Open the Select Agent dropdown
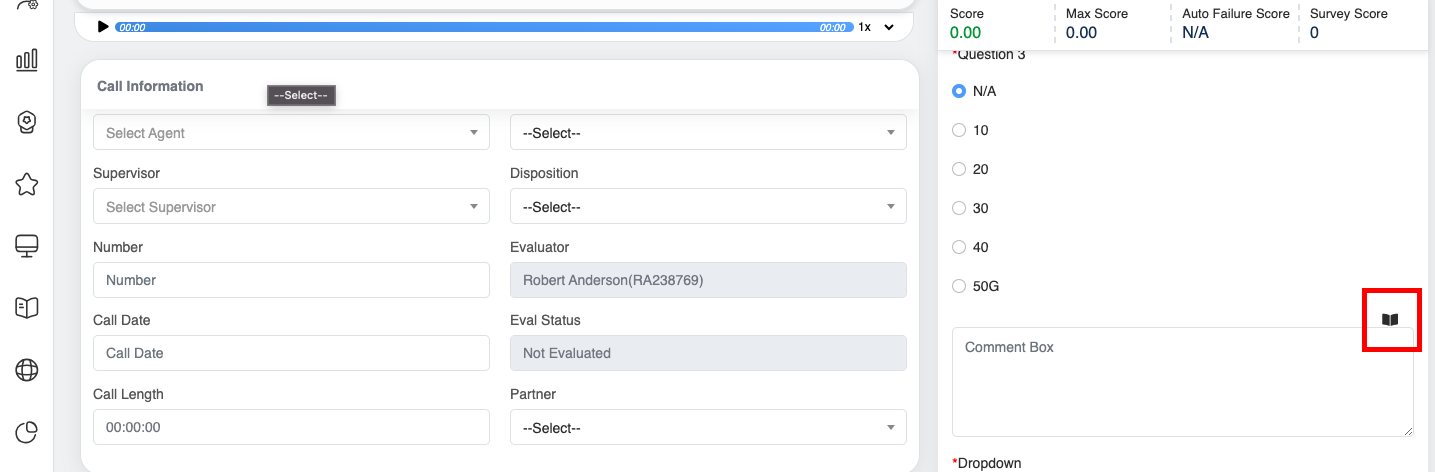Screen dimensions: 1435x472 point(291,133)
